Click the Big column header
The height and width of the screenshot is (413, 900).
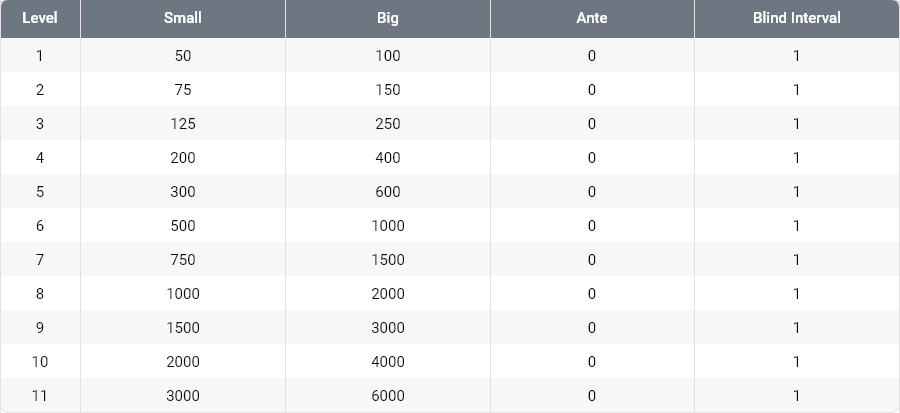coord(388,18)
